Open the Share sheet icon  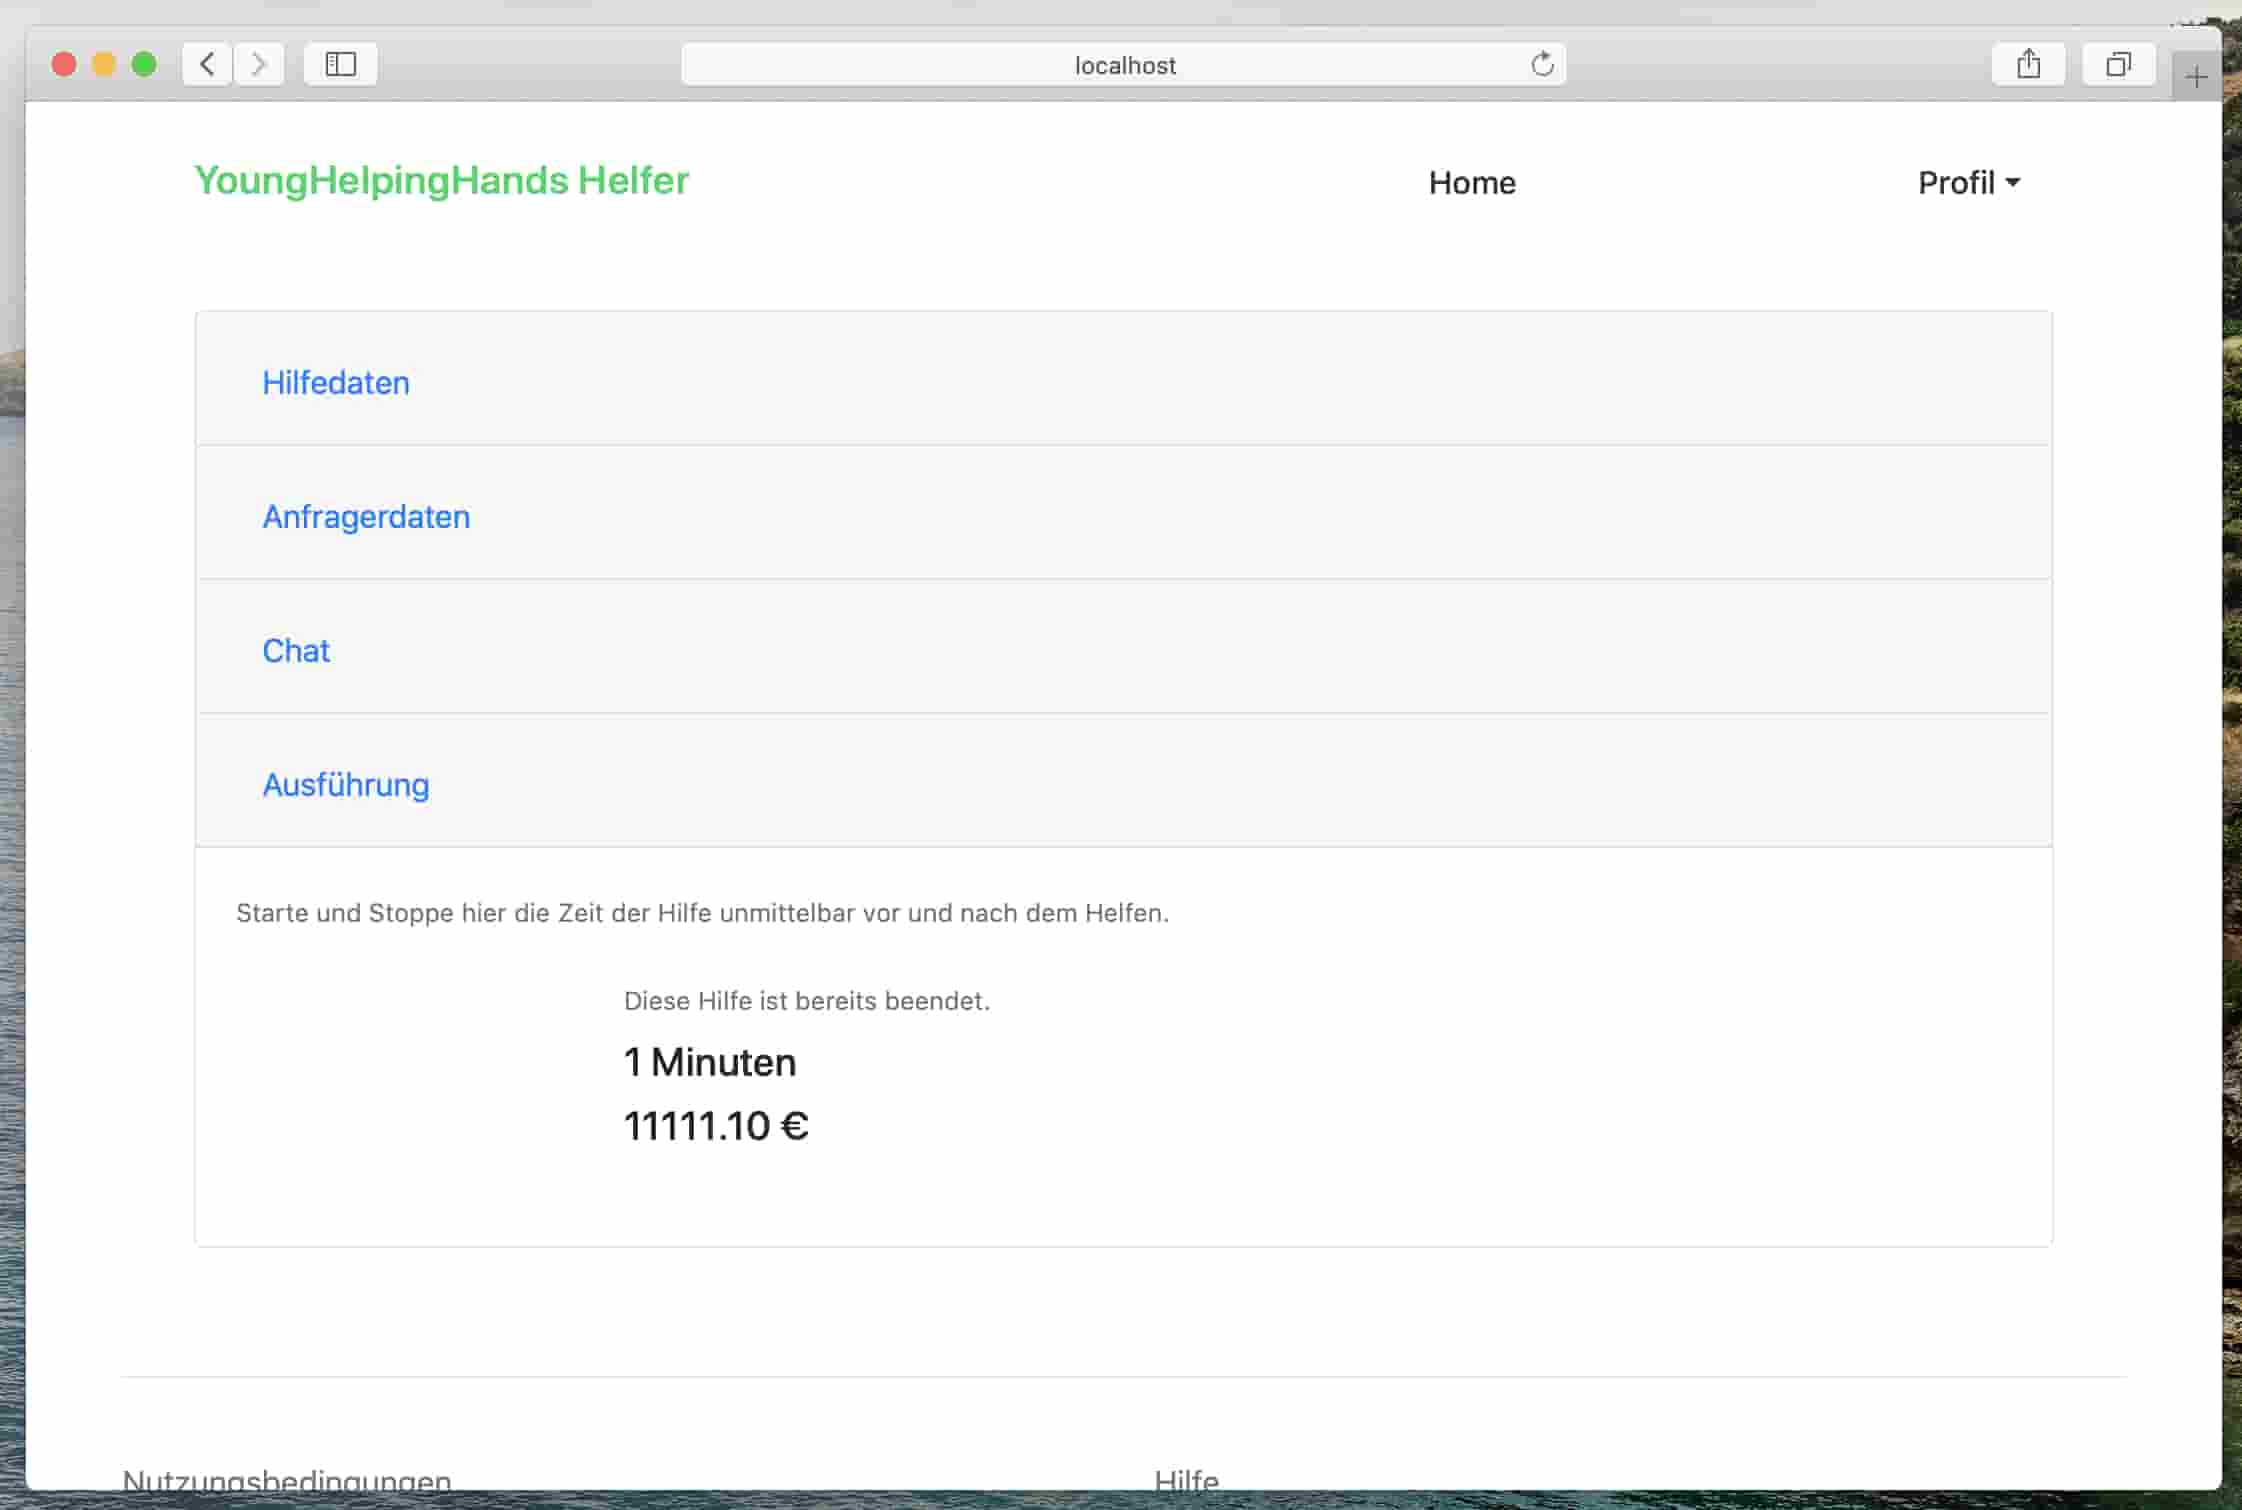pos(2028,64)
